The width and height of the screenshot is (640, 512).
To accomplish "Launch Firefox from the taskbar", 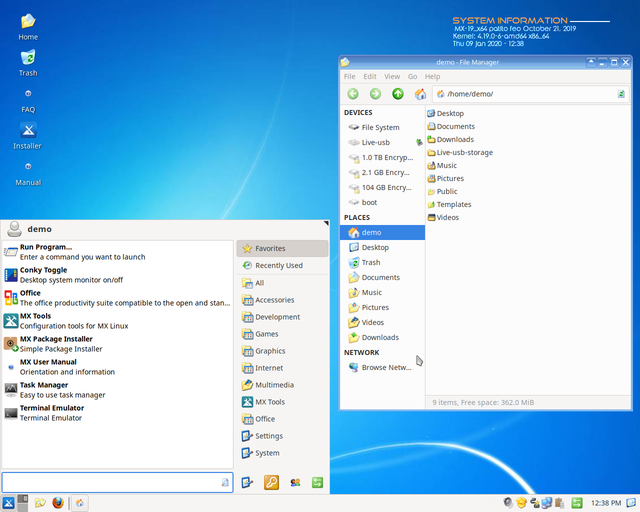I will tap(58, 503).
